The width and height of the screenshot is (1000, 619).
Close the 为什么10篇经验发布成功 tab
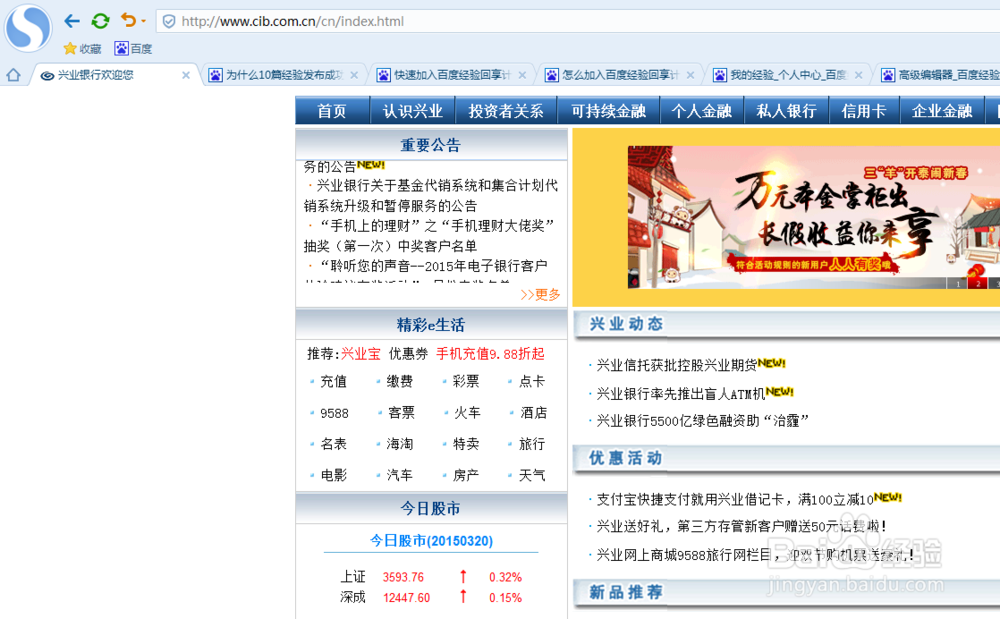(354, 75)
